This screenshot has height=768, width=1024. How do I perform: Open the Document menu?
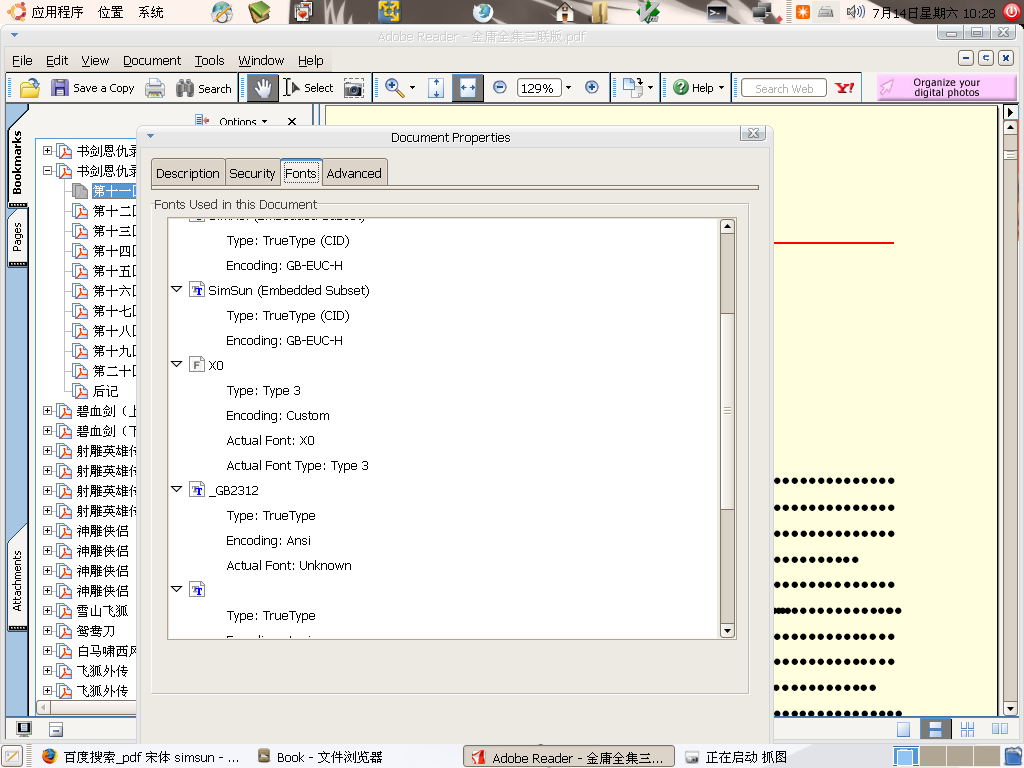click(x=152, y=61)
